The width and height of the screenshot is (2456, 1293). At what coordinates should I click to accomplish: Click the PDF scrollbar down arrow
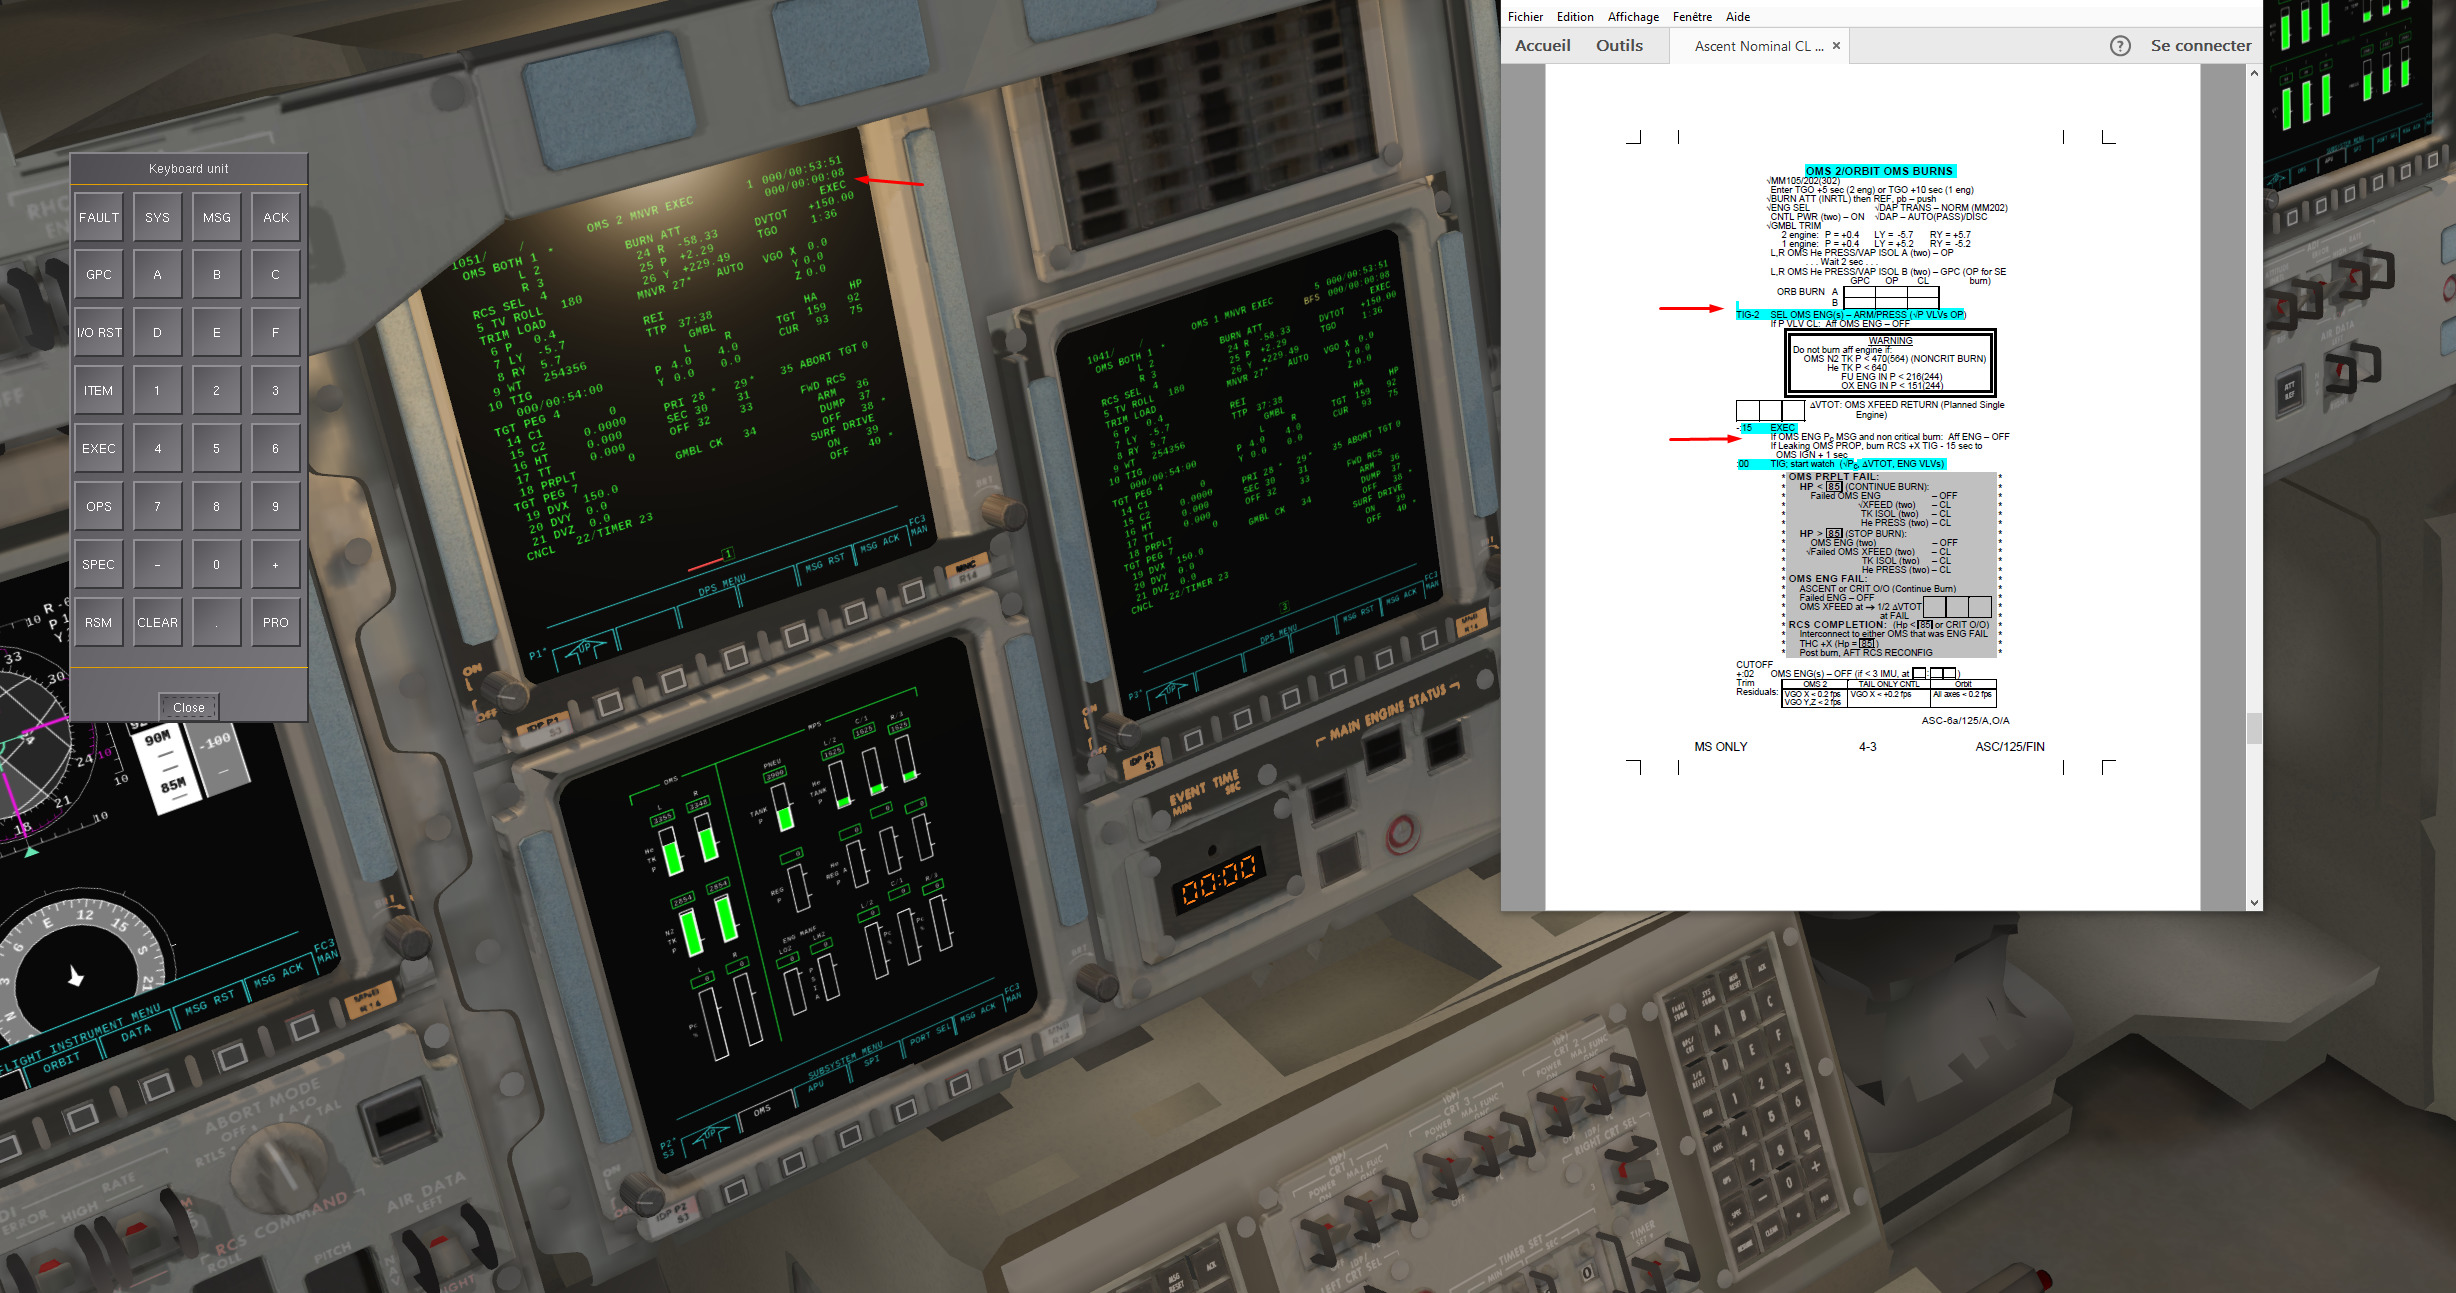click(x=2254, y=902)
